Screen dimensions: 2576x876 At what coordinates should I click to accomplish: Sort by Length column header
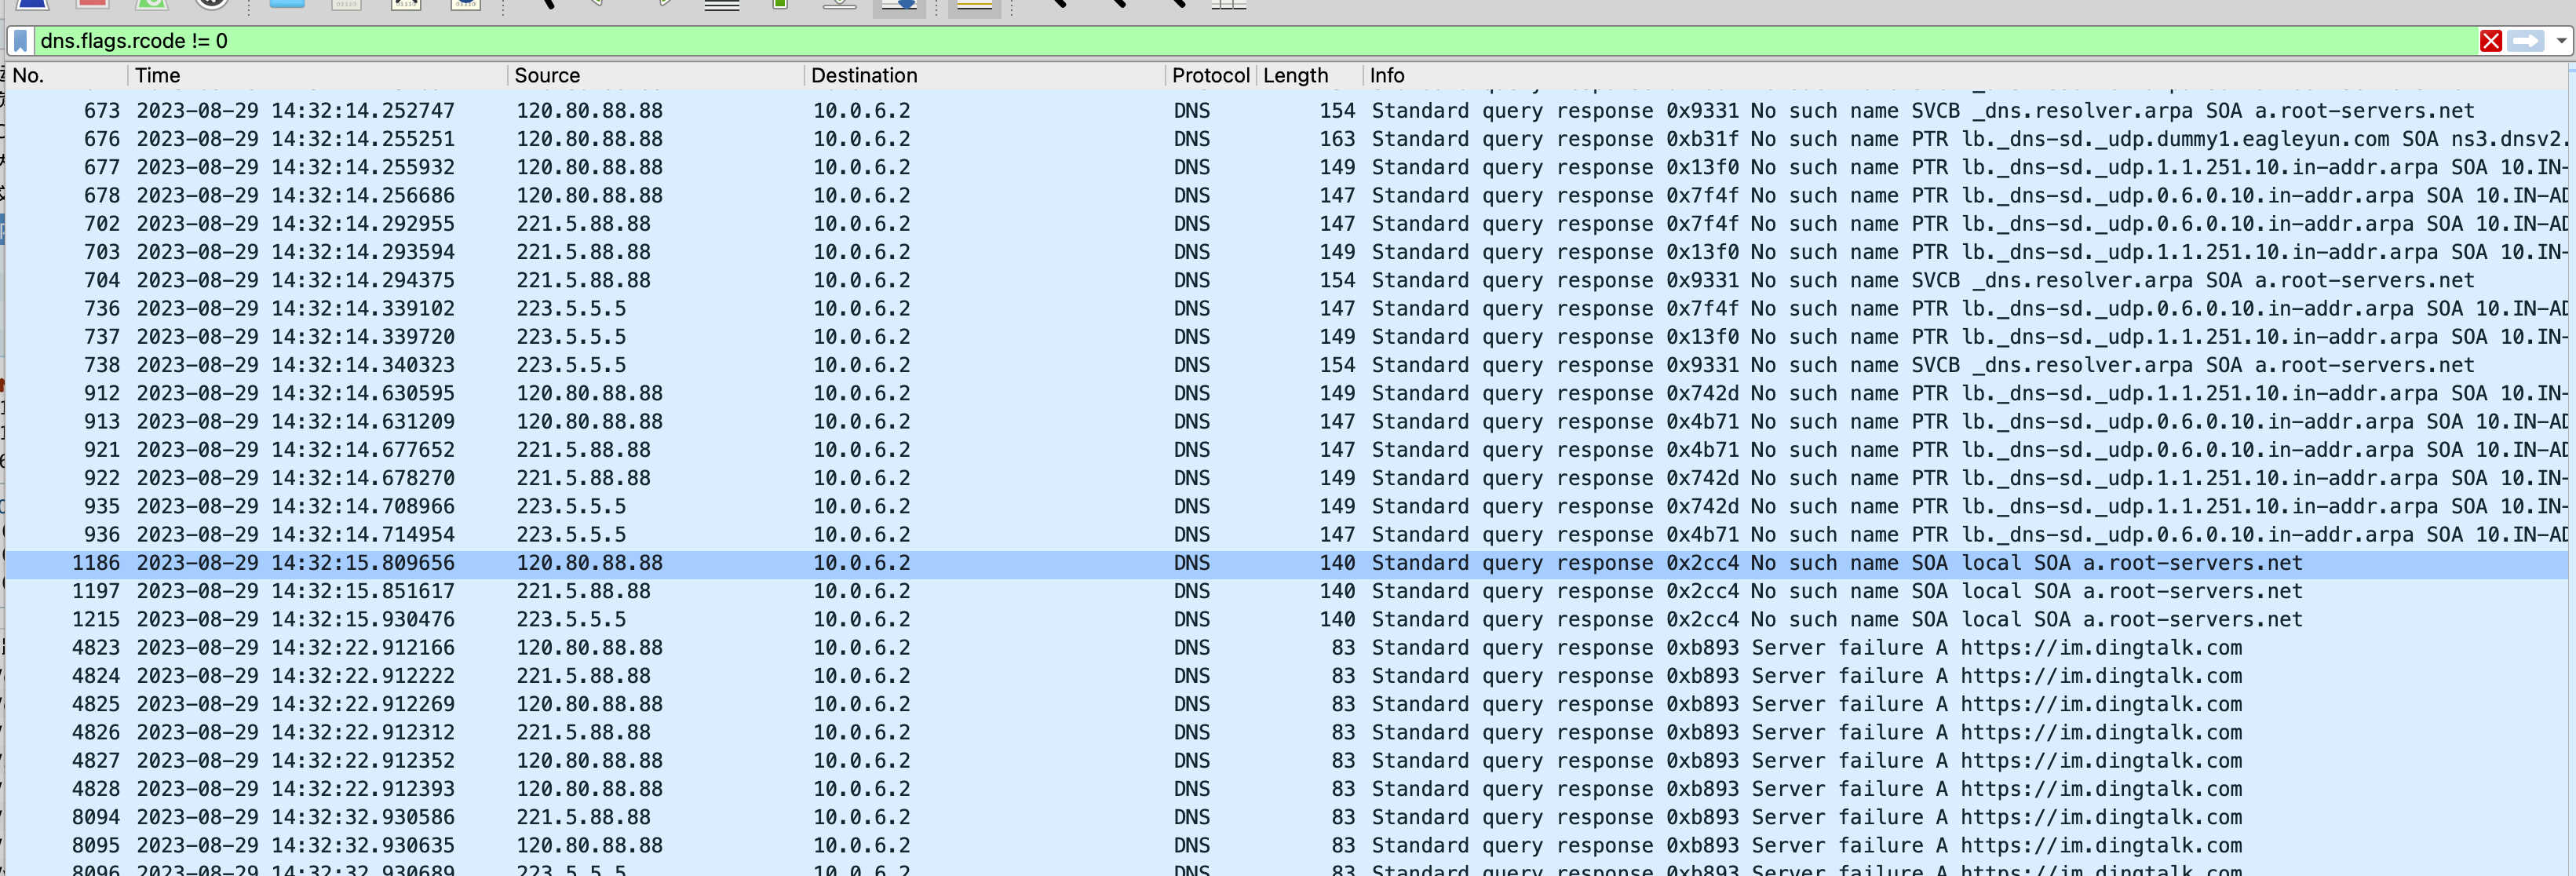[1309, 75]
